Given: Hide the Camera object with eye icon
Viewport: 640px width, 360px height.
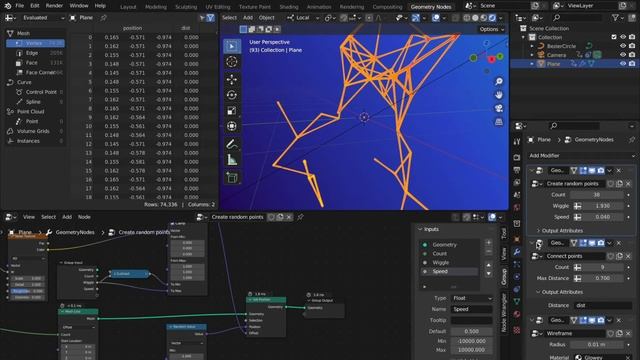Looking at the screenshot, I should (623, 55).
